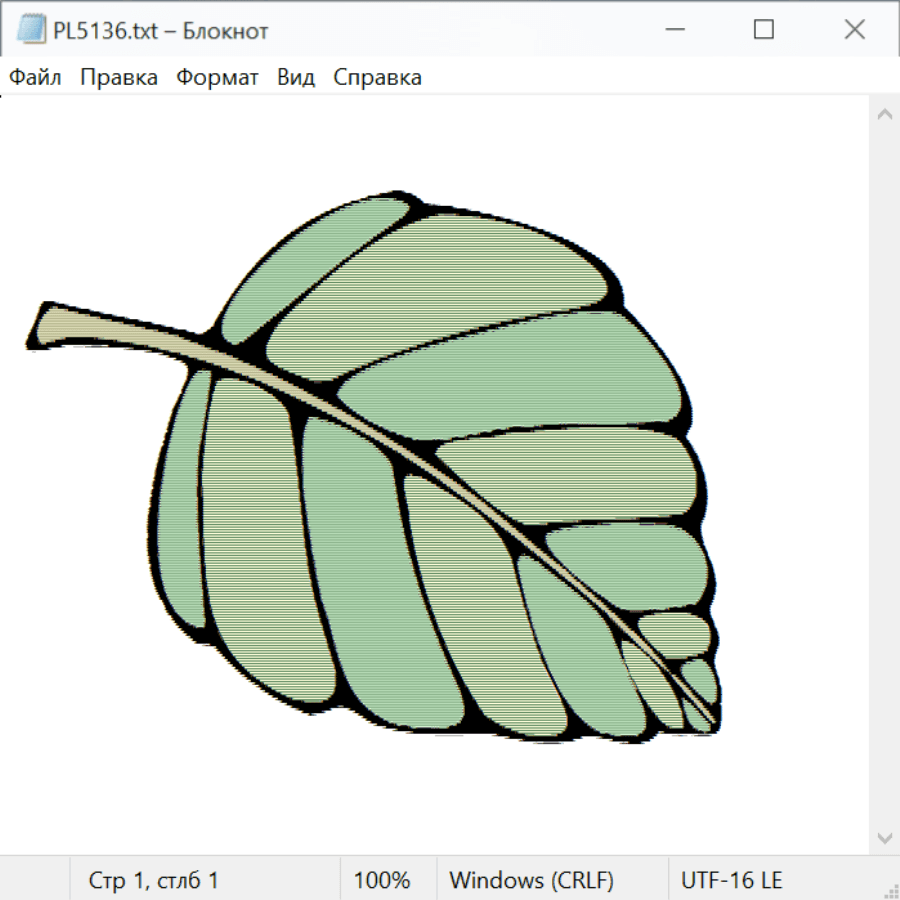Image resolution: width=900 pixels, height=900 pixels.
Task: Click the 100% zoom indicator in the status bar
Action: [382, 881]
